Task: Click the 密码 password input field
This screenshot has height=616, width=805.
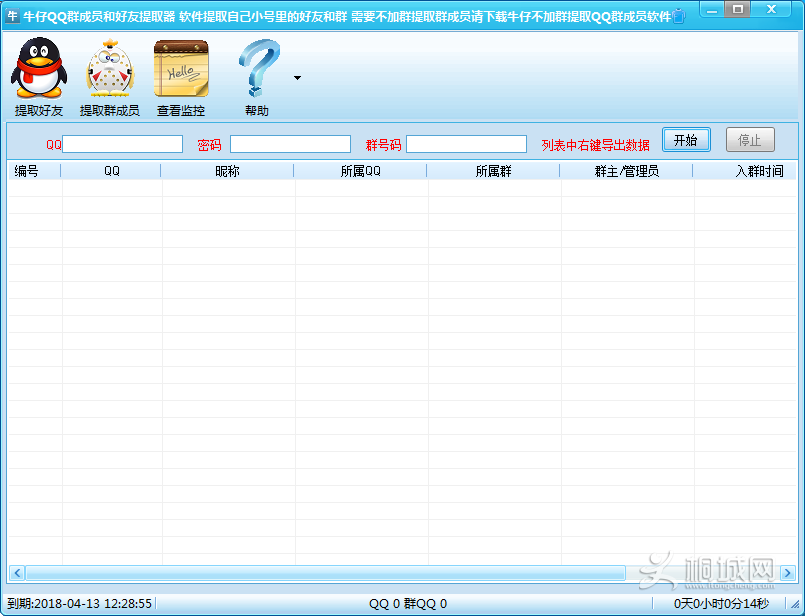Action: (290, 144)
